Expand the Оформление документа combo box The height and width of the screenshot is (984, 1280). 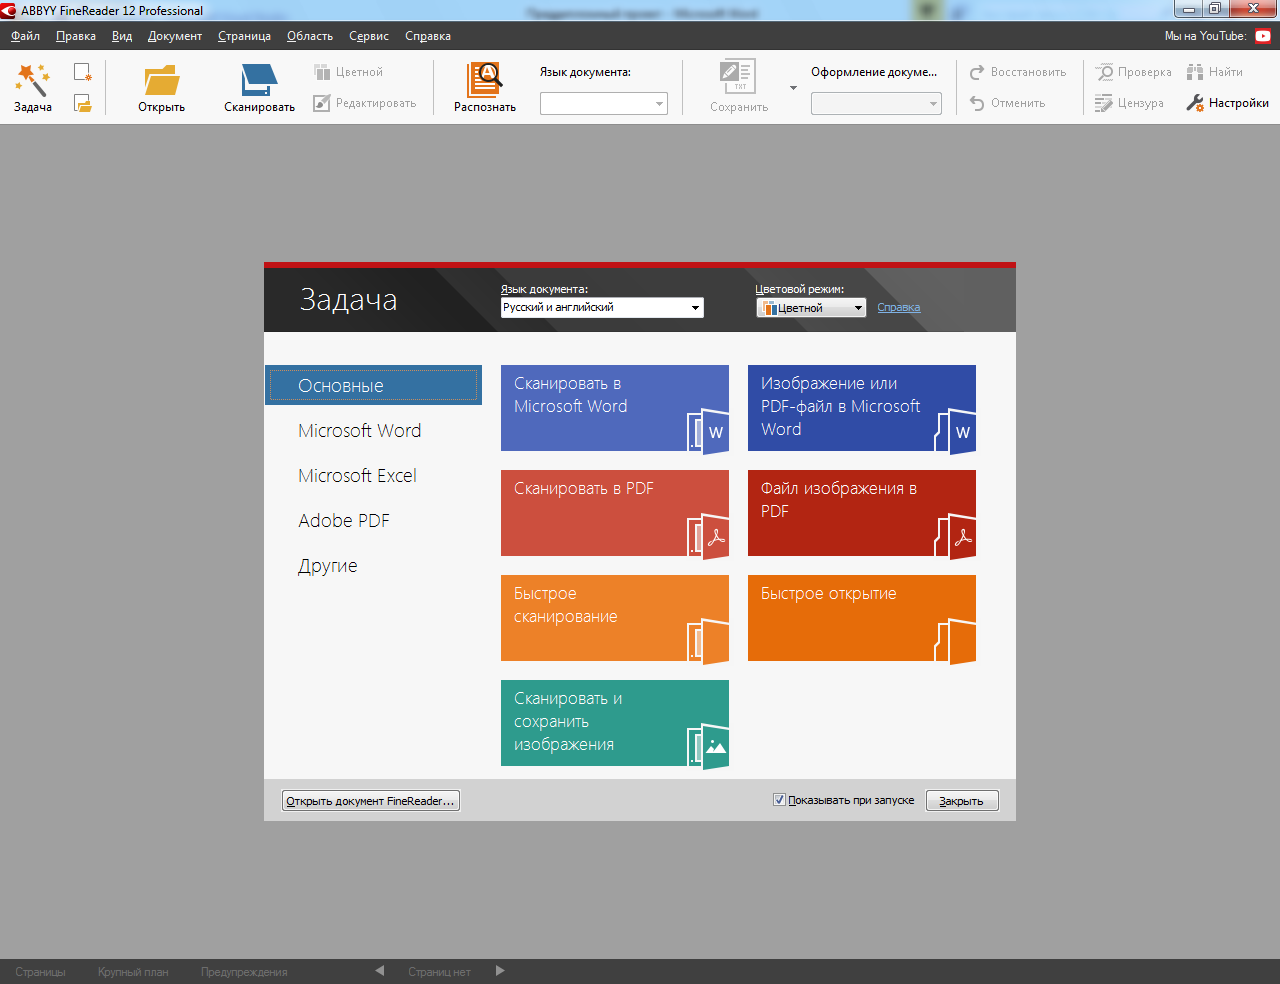click(x=876, y=103)
